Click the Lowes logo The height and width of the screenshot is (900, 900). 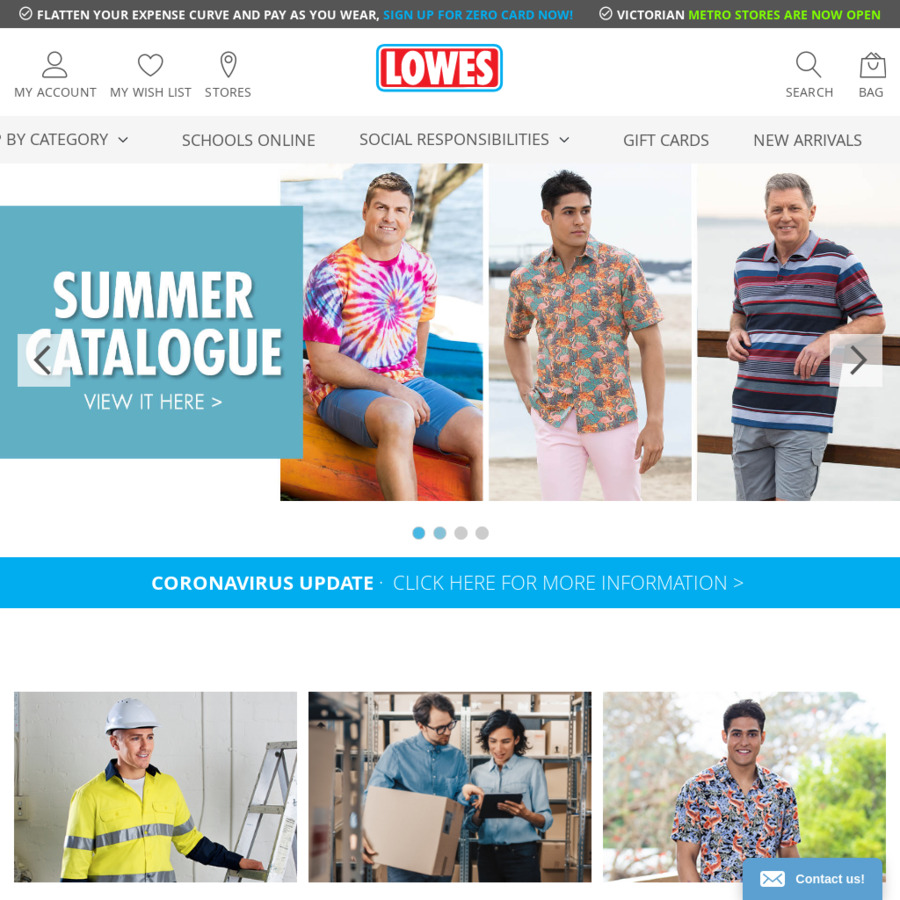pos(439,68)
